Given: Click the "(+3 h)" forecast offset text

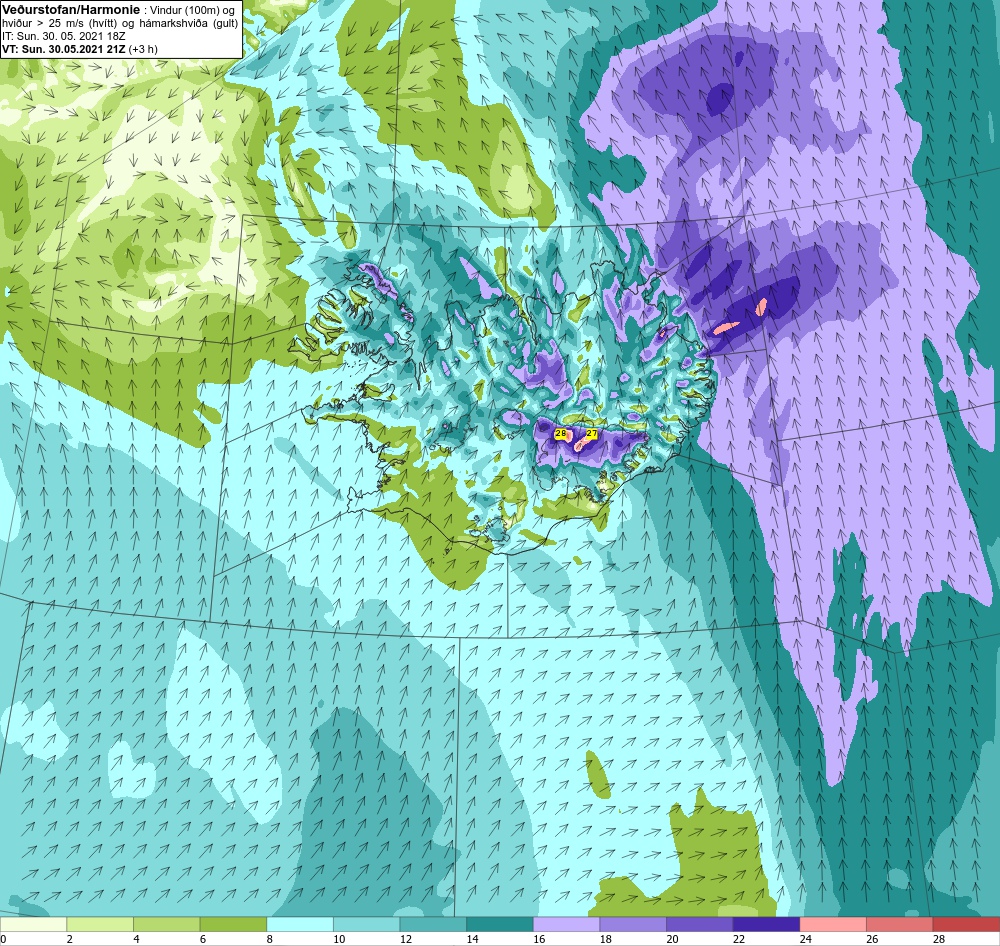Looking at the screenshot, I should (x=143, y=49).
